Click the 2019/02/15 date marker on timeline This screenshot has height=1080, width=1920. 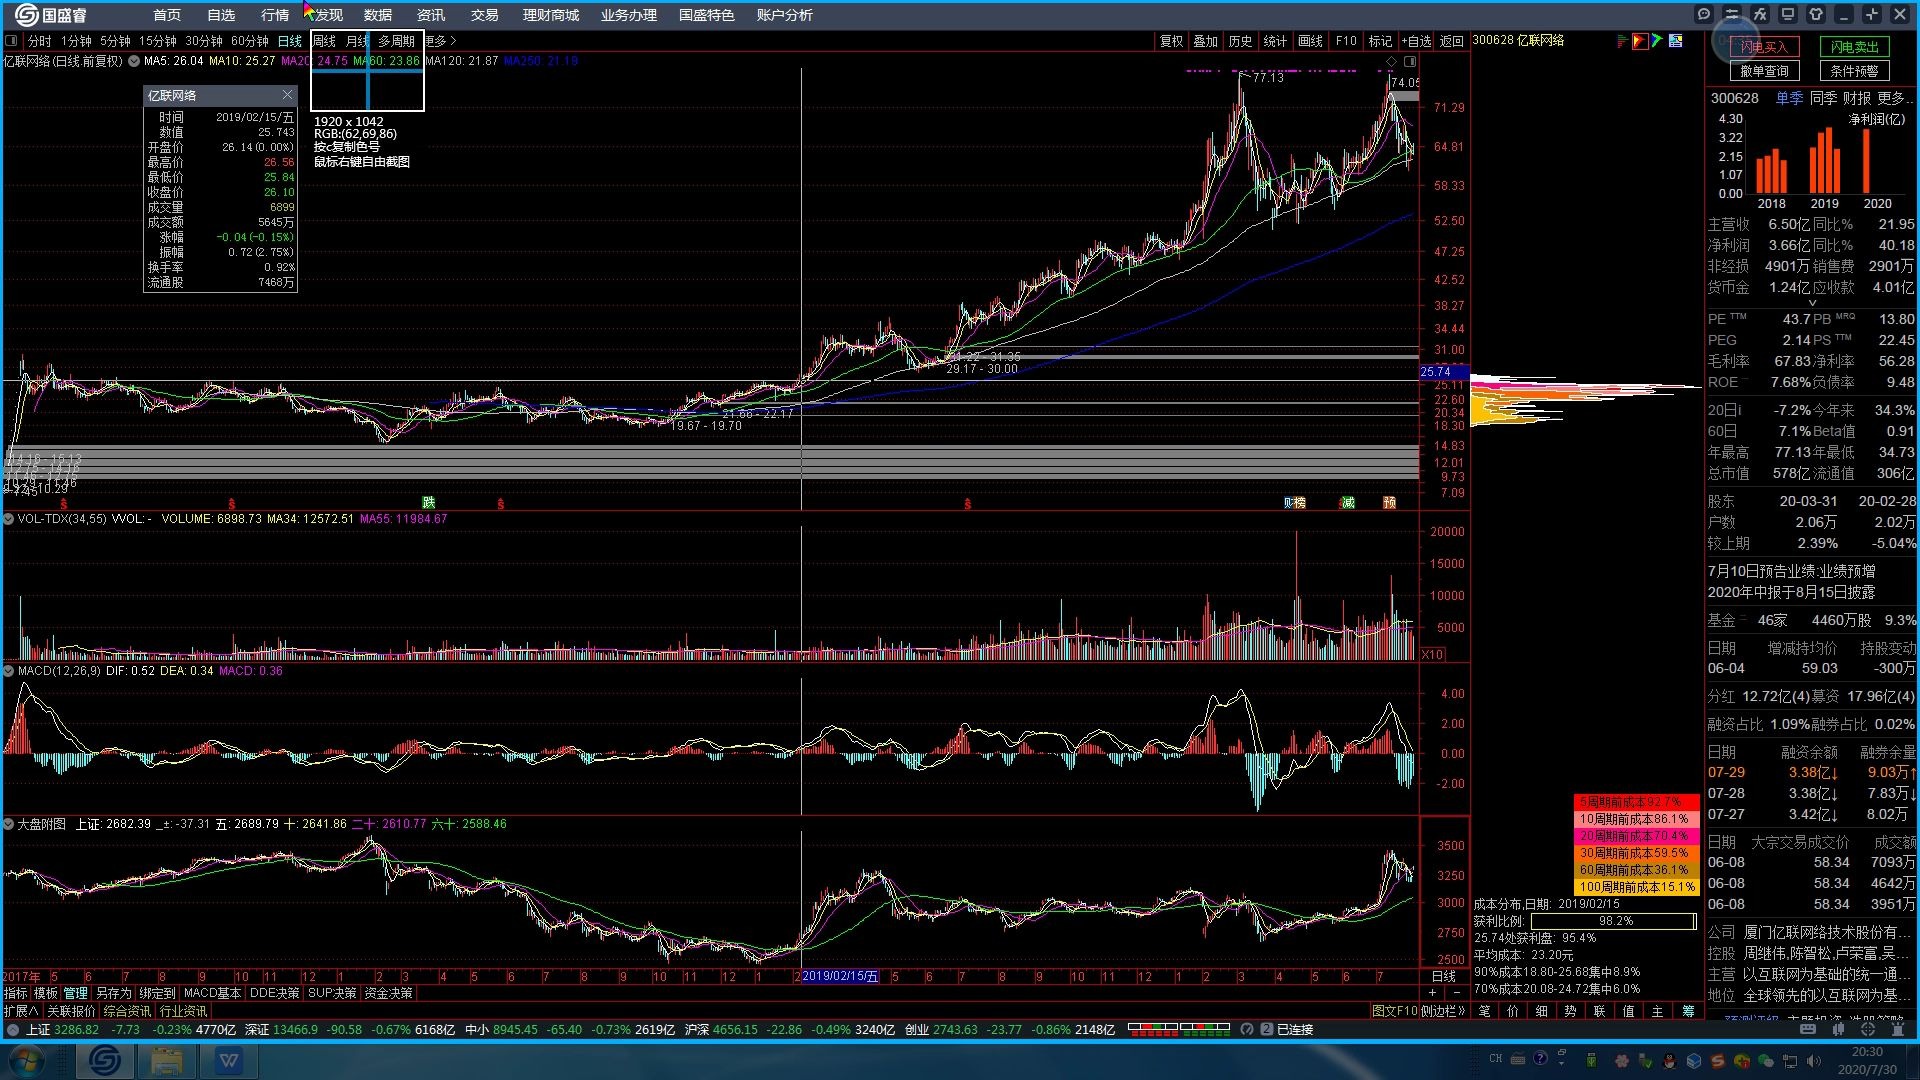tap(840, 976)
